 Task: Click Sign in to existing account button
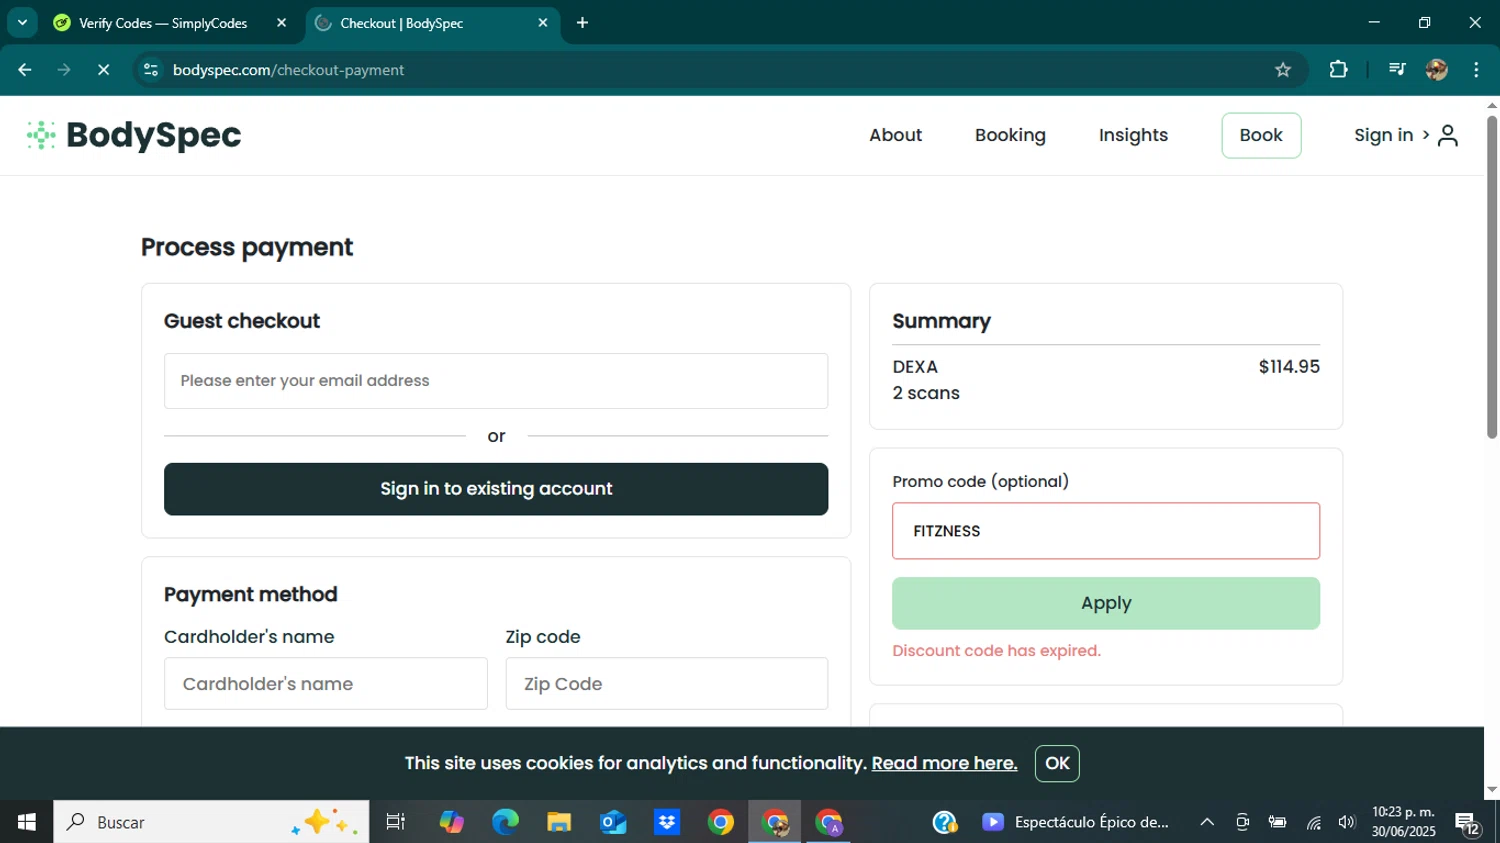[496, 489]
